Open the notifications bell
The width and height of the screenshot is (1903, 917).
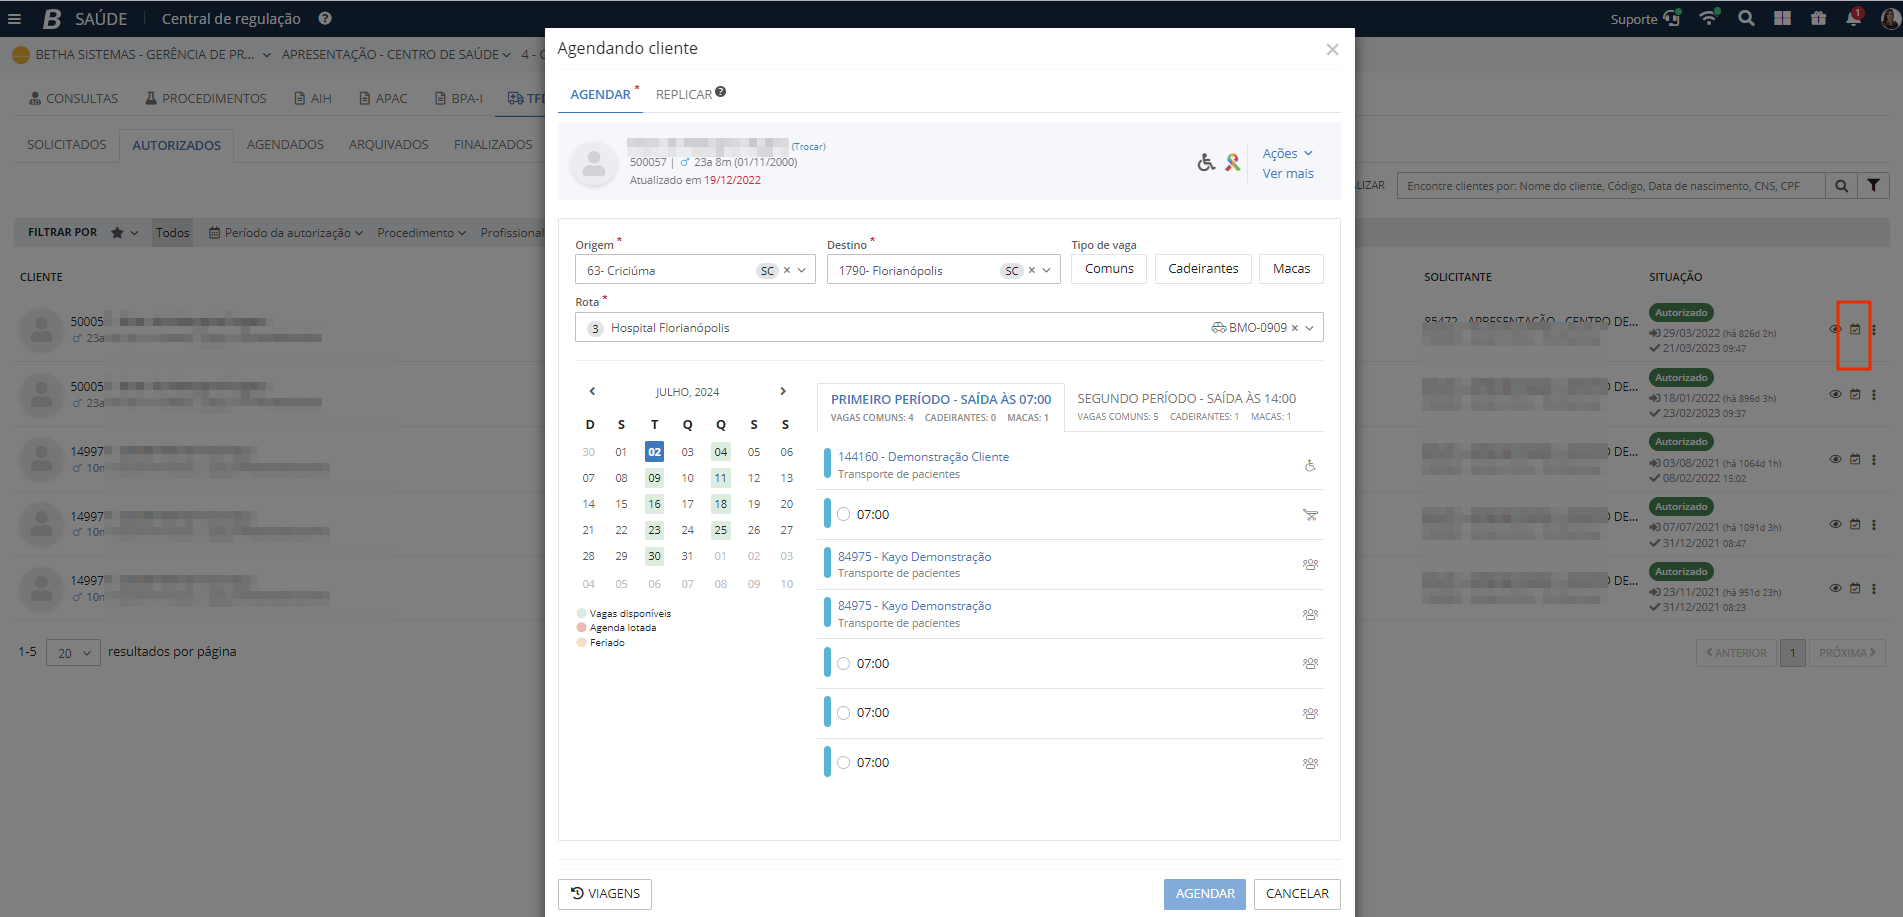click(1854, 18)
